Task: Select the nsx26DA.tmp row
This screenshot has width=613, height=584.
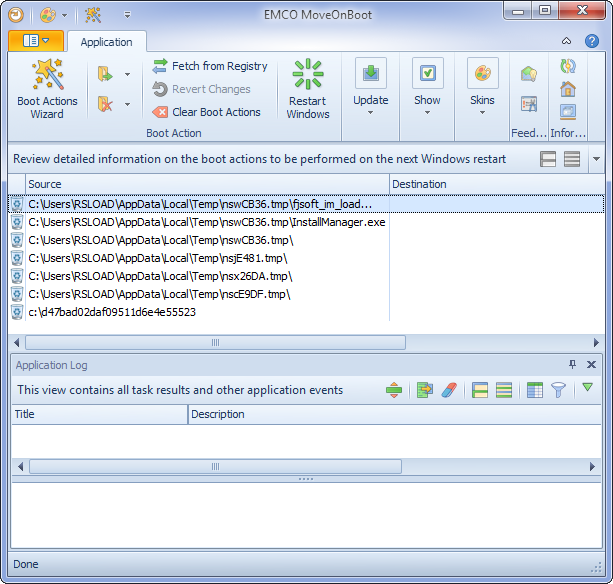Action: tap(306, 276)
